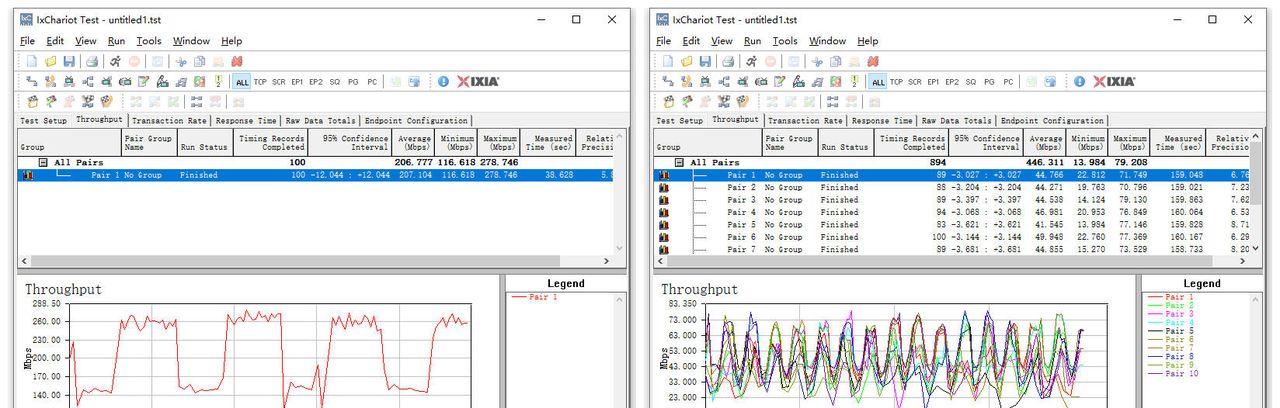Viewport: 1280px width, 408px height.
Task: Switch to Response Time tab in left window
Action: tap(247, 121)
